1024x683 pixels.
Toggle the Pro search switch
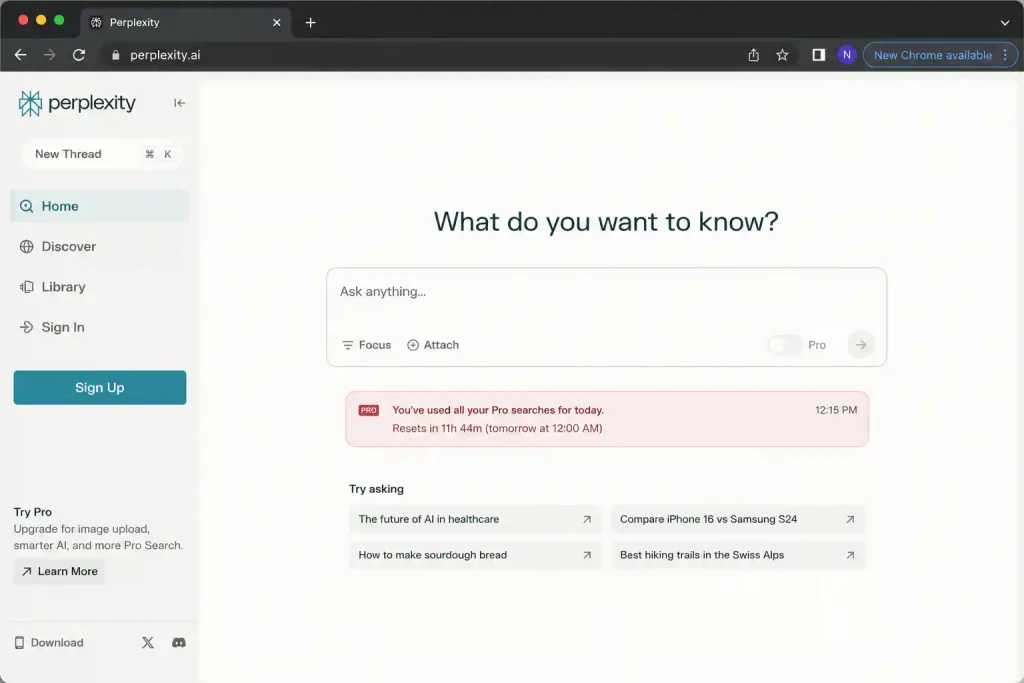784,345
